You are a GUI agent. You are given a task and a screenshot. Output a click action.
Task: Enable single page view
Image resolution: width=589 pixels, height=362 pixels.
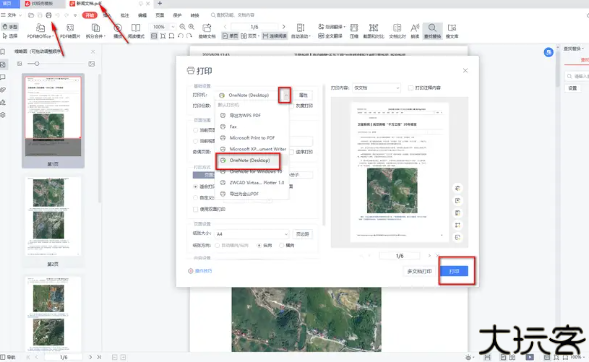click(230, 36)
